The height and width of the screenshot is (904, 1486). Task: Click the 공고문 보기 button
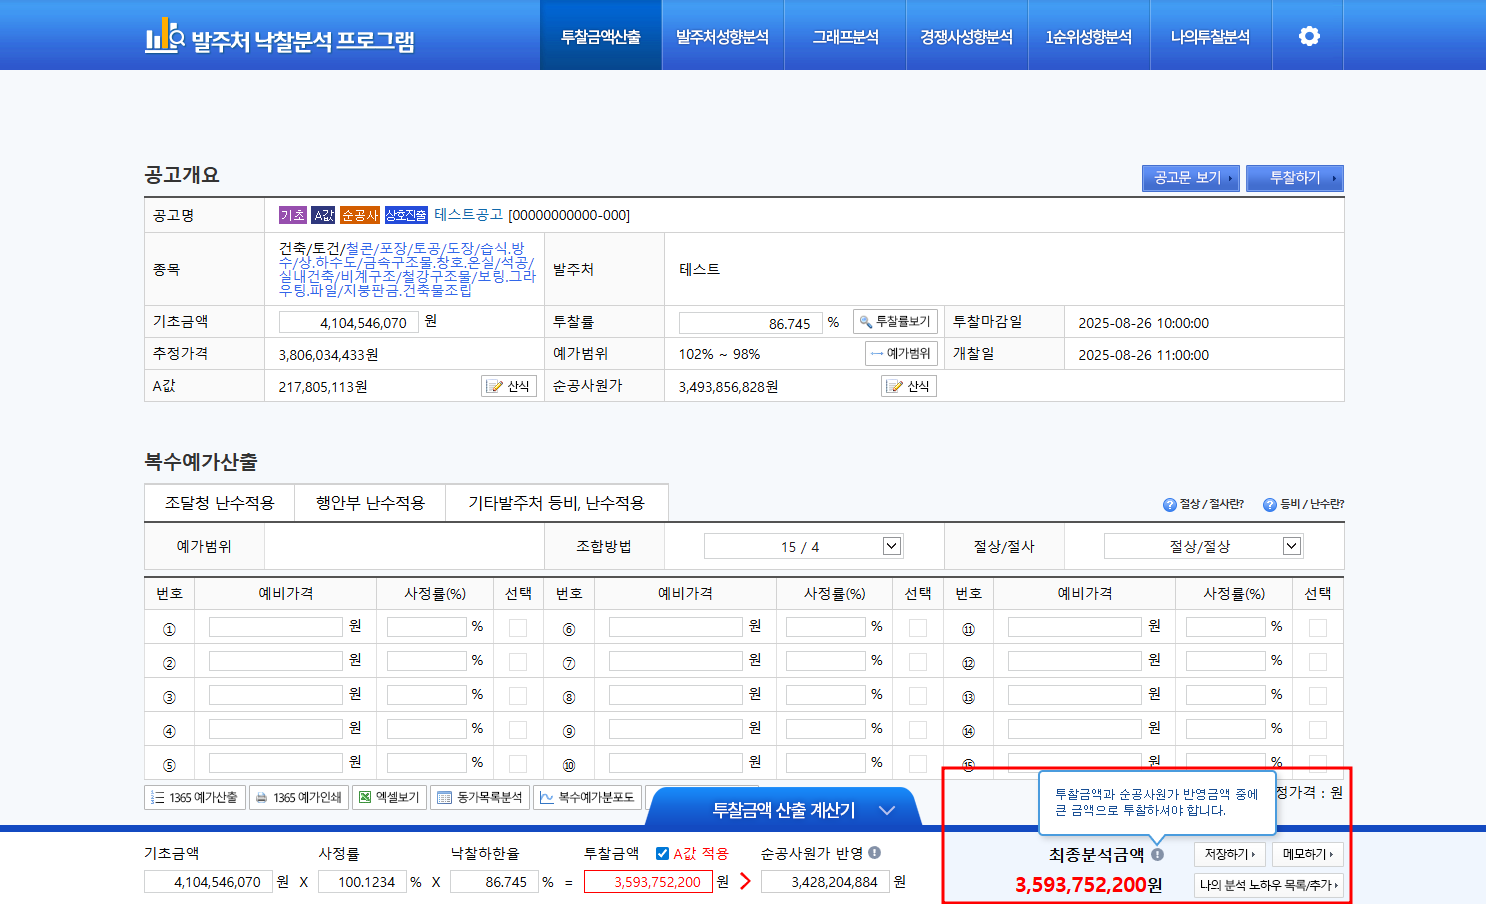point(1191,178)
